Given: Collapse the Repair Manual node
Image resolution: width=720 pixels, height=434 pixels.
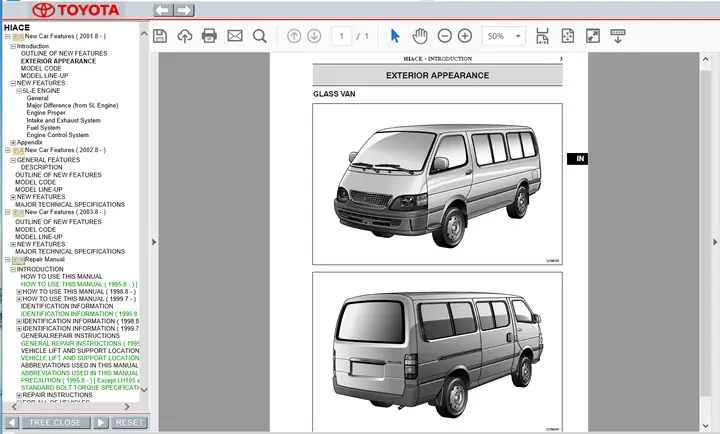Looking at the screenshot, I should pos(7,259).
